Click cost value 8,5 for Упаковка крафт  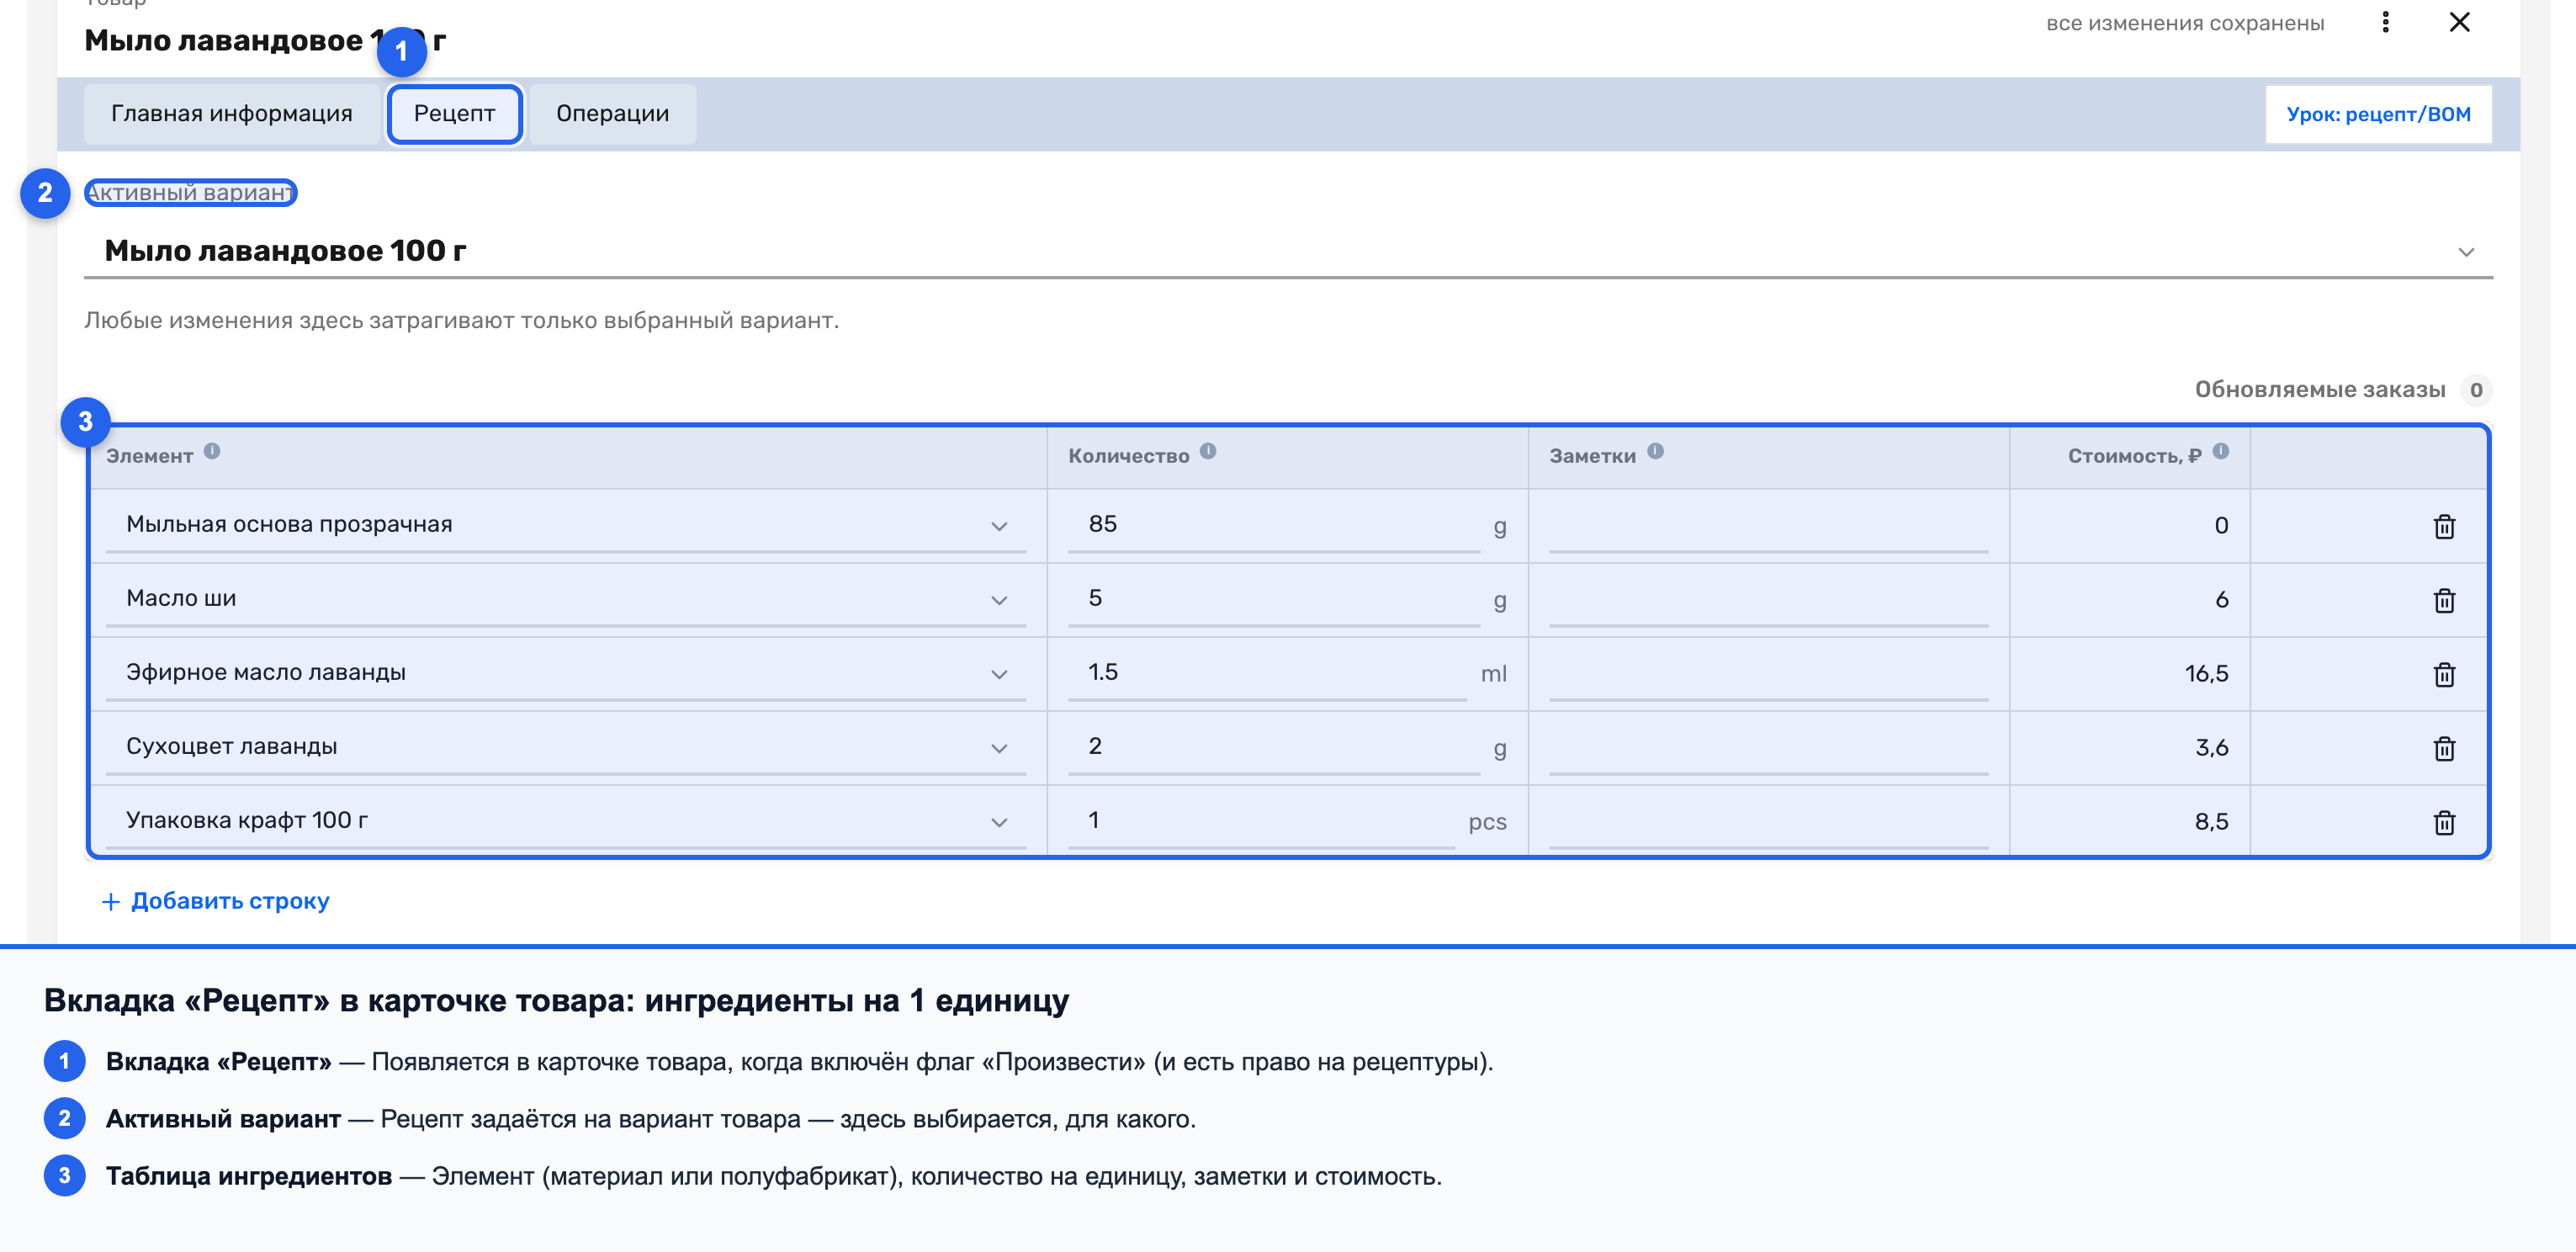pos(2211,822)
